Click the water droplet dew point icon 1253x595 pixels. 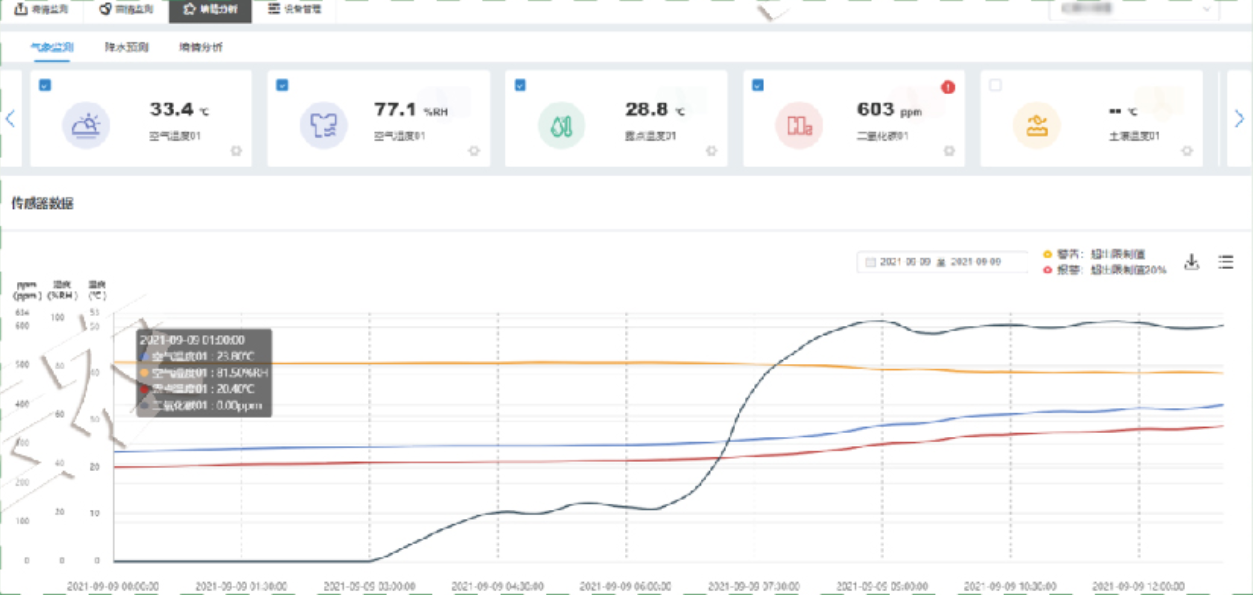point(561,126)
